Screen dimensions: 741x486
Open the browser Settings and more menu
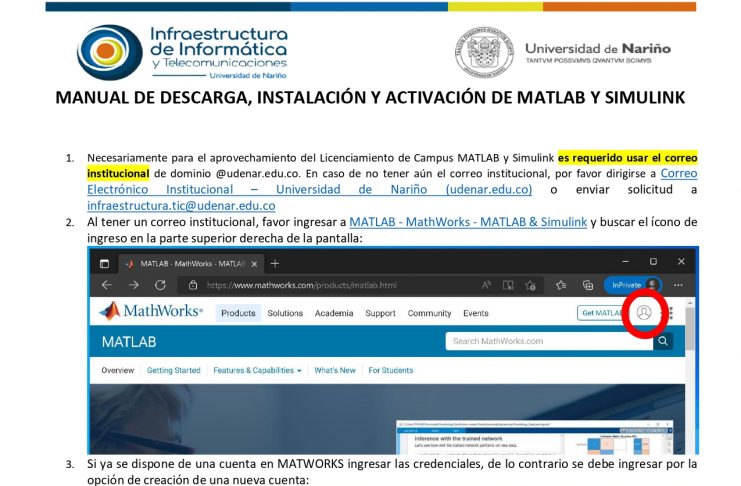point(679,285)
